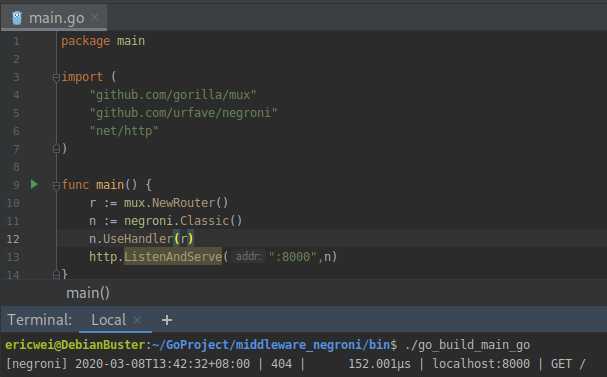
Task: Click mux.NewRouter() call
Action: click(176, 202)
